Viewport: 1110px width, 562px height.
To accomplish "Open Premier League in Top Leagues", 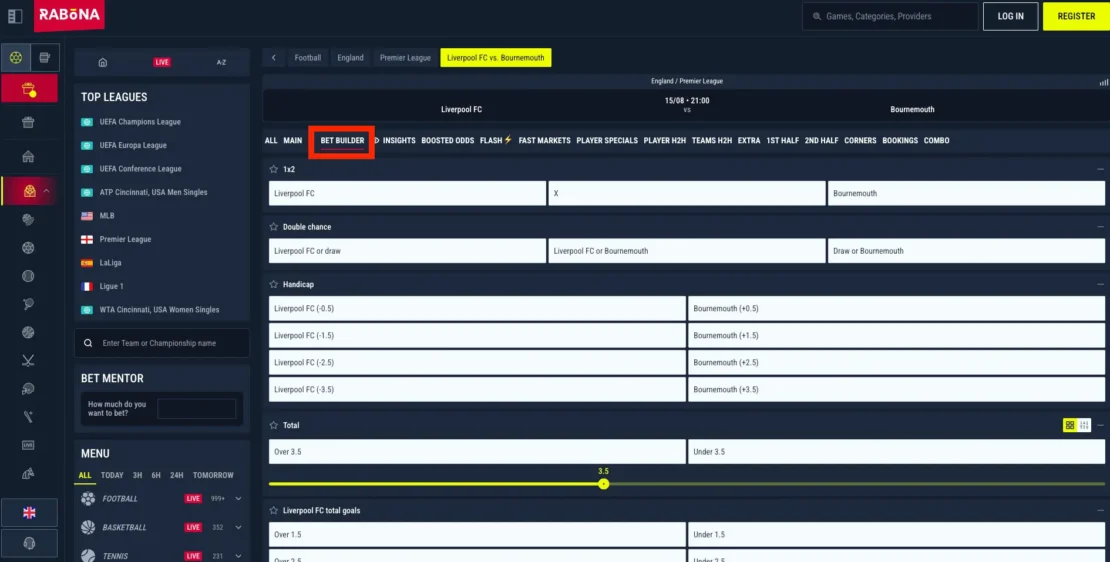I will coord(125,239).
